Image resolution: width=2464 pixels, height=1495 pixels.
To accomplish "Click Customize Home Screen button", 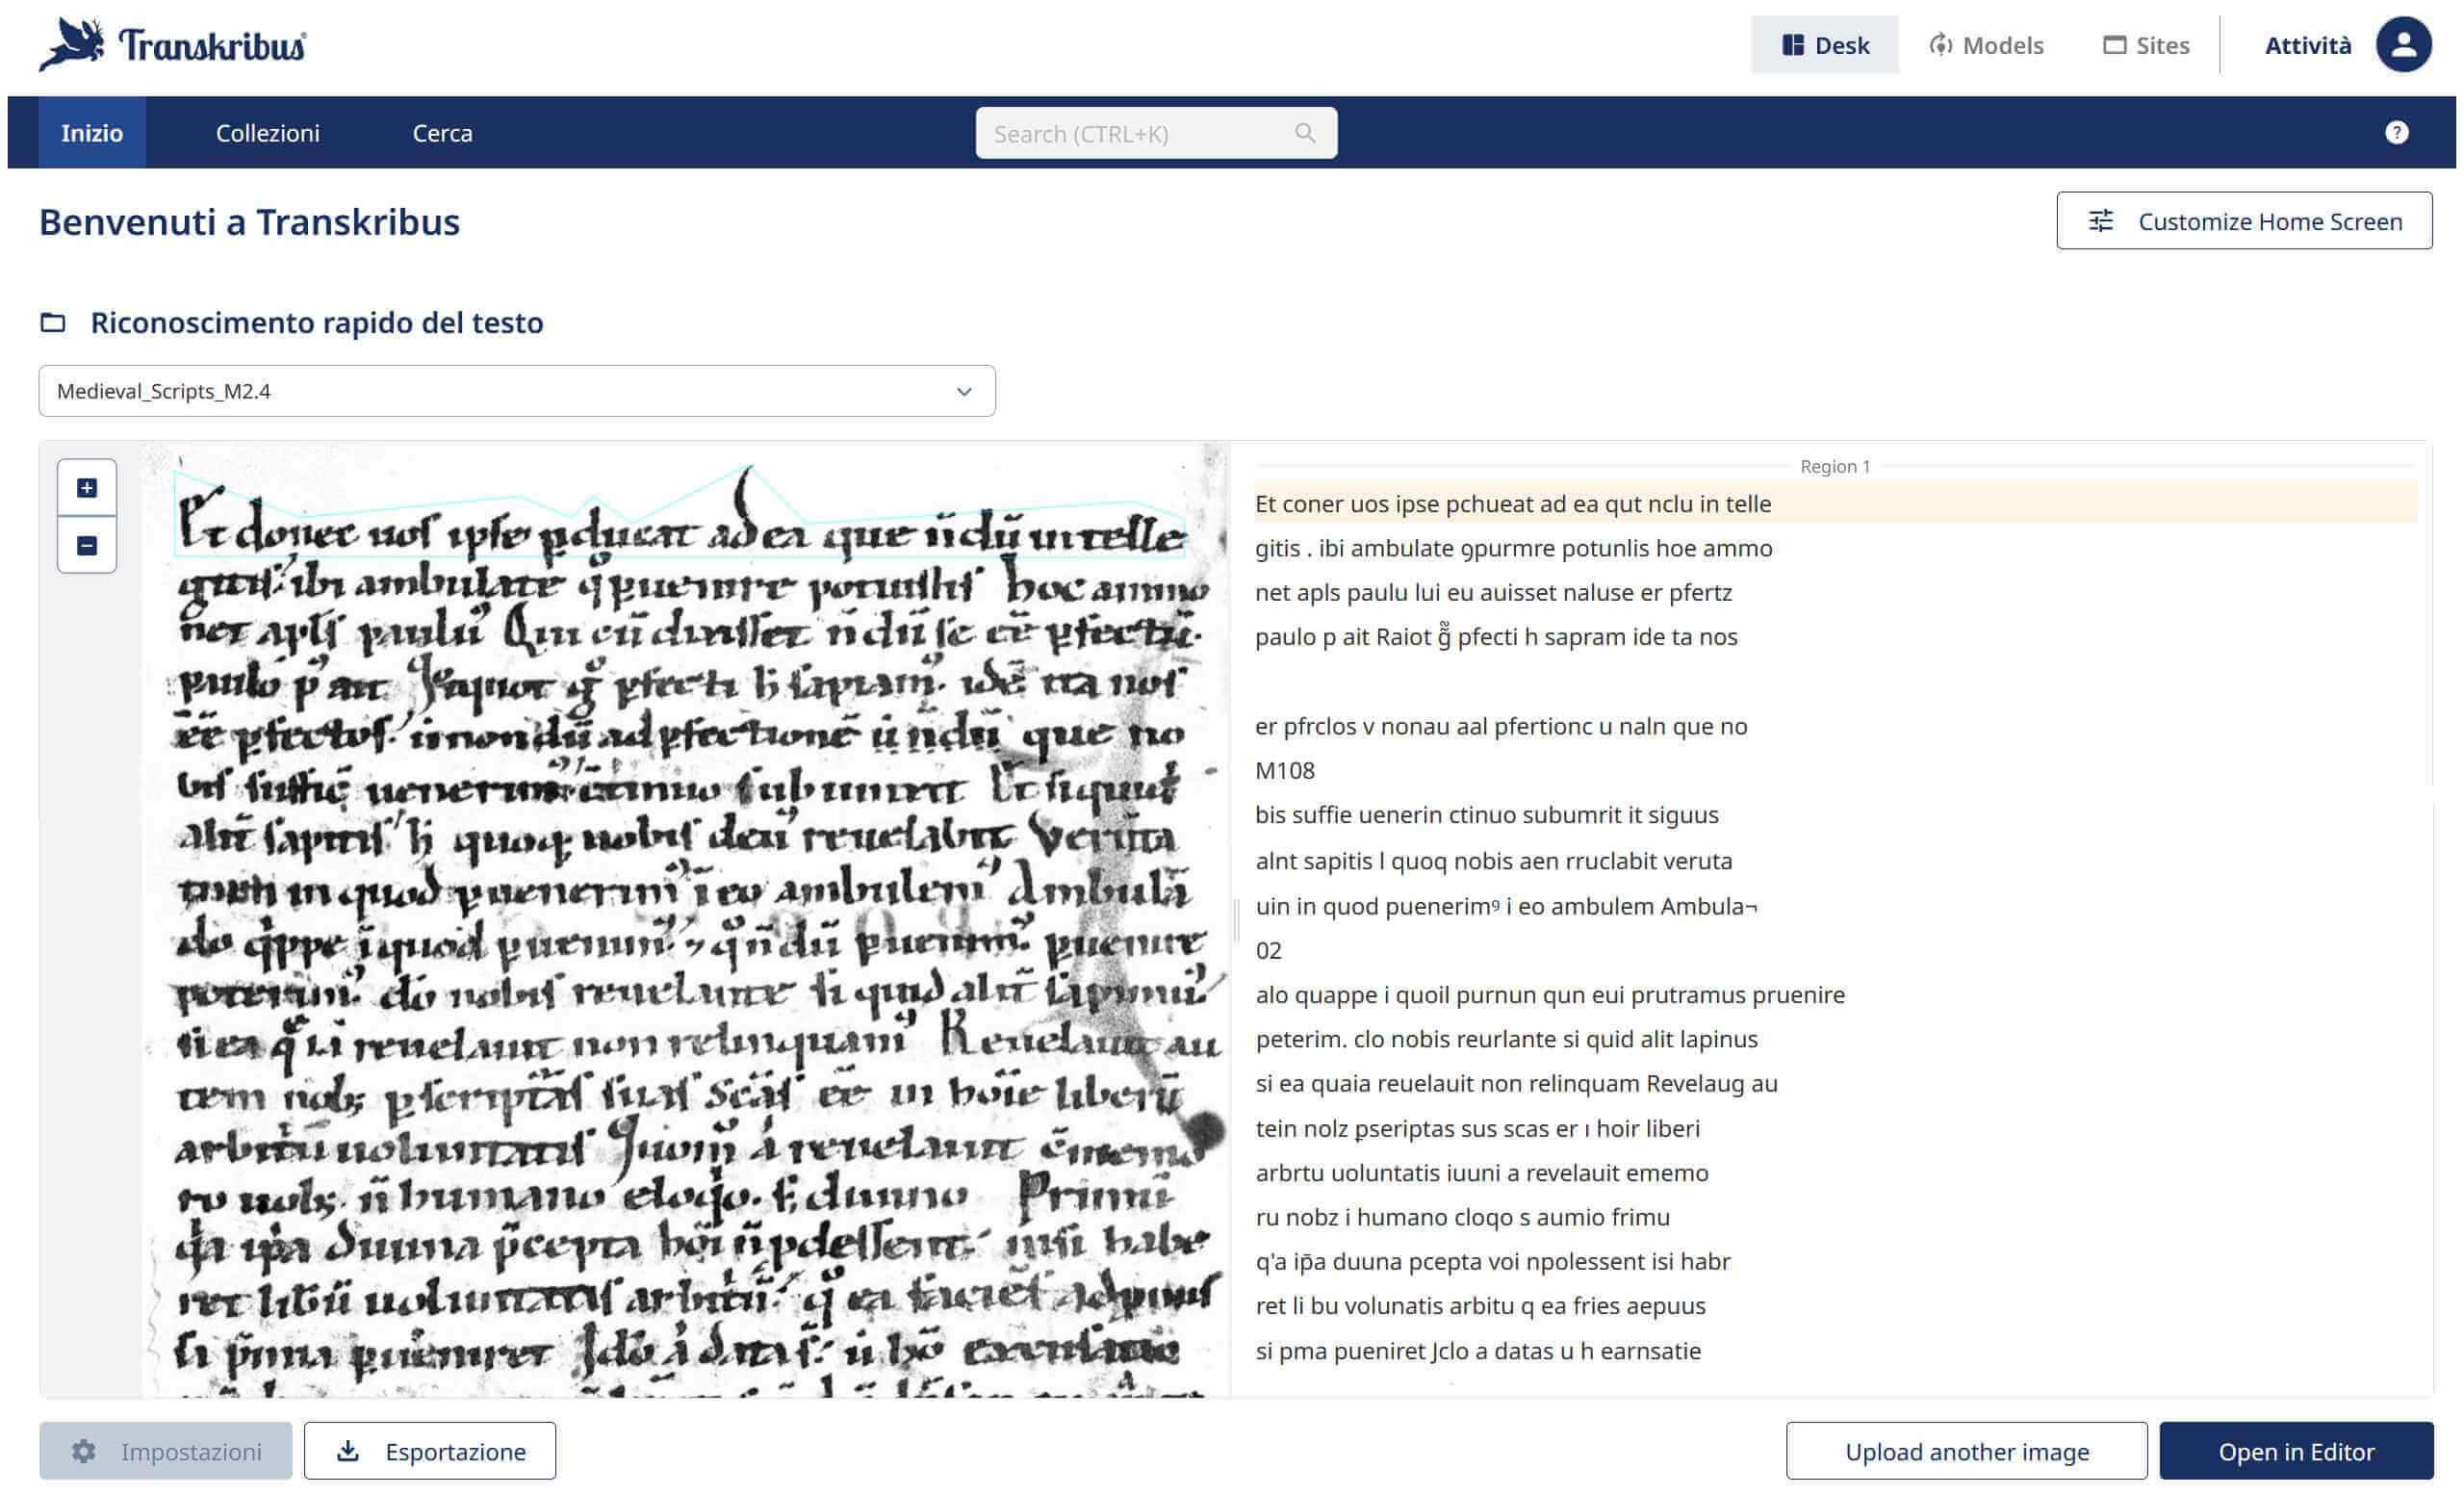I will (x=2244, y=221).
